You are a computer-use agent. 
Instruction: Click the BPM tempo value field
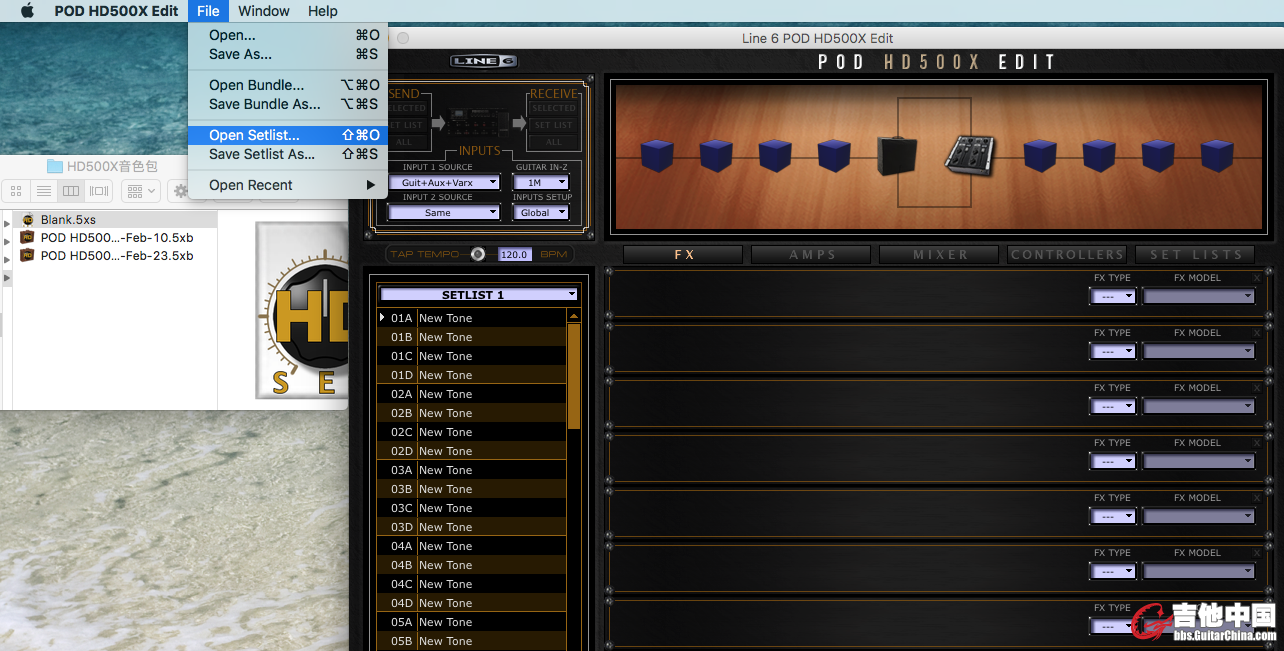coord(514,254)
